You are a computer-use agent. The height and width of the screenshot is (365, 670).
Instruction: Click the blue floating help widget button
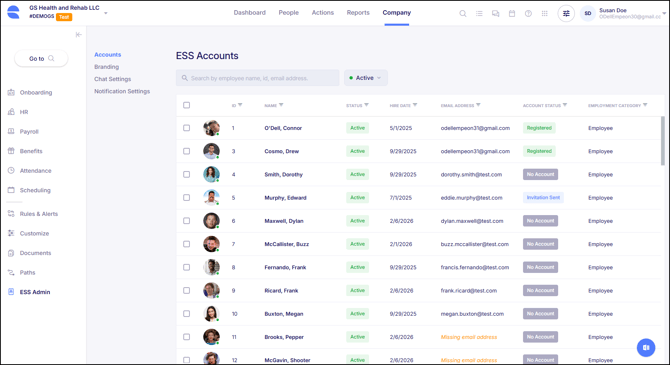[646, 347]
